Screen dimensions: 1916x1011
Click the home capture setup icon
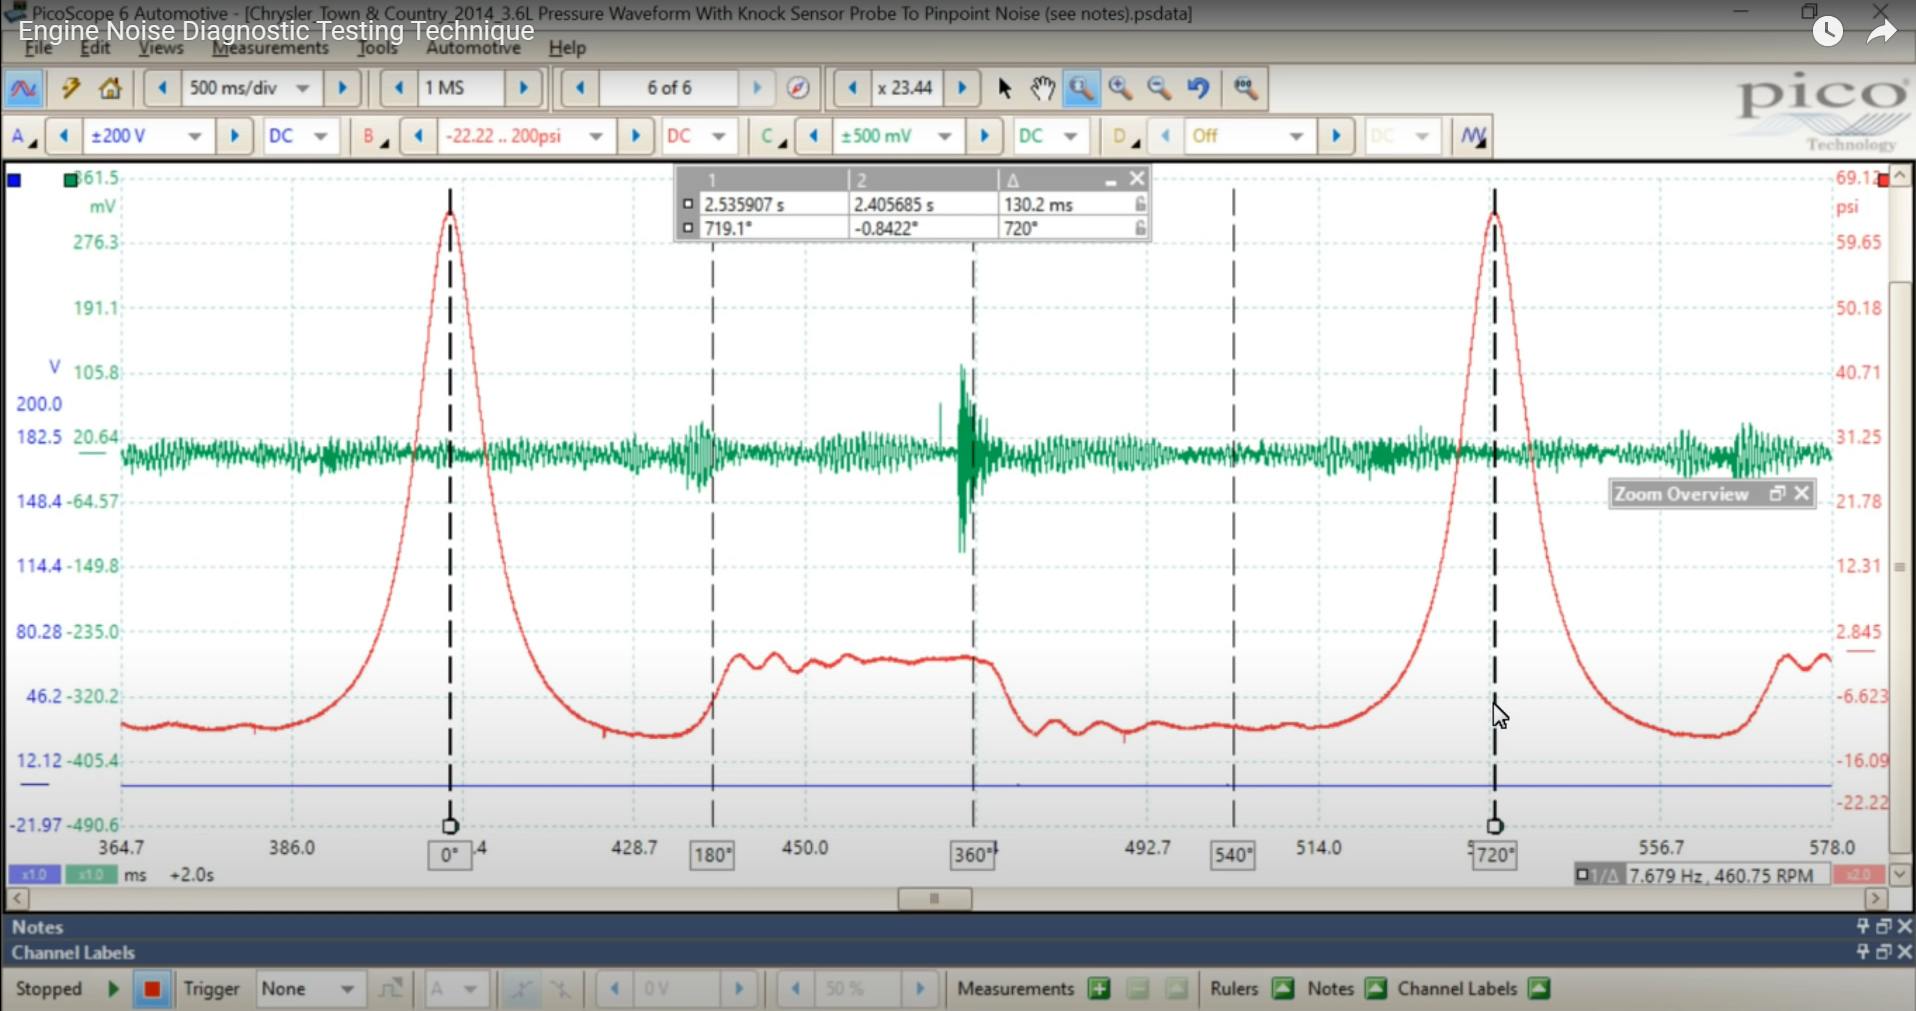pos(110,88)
